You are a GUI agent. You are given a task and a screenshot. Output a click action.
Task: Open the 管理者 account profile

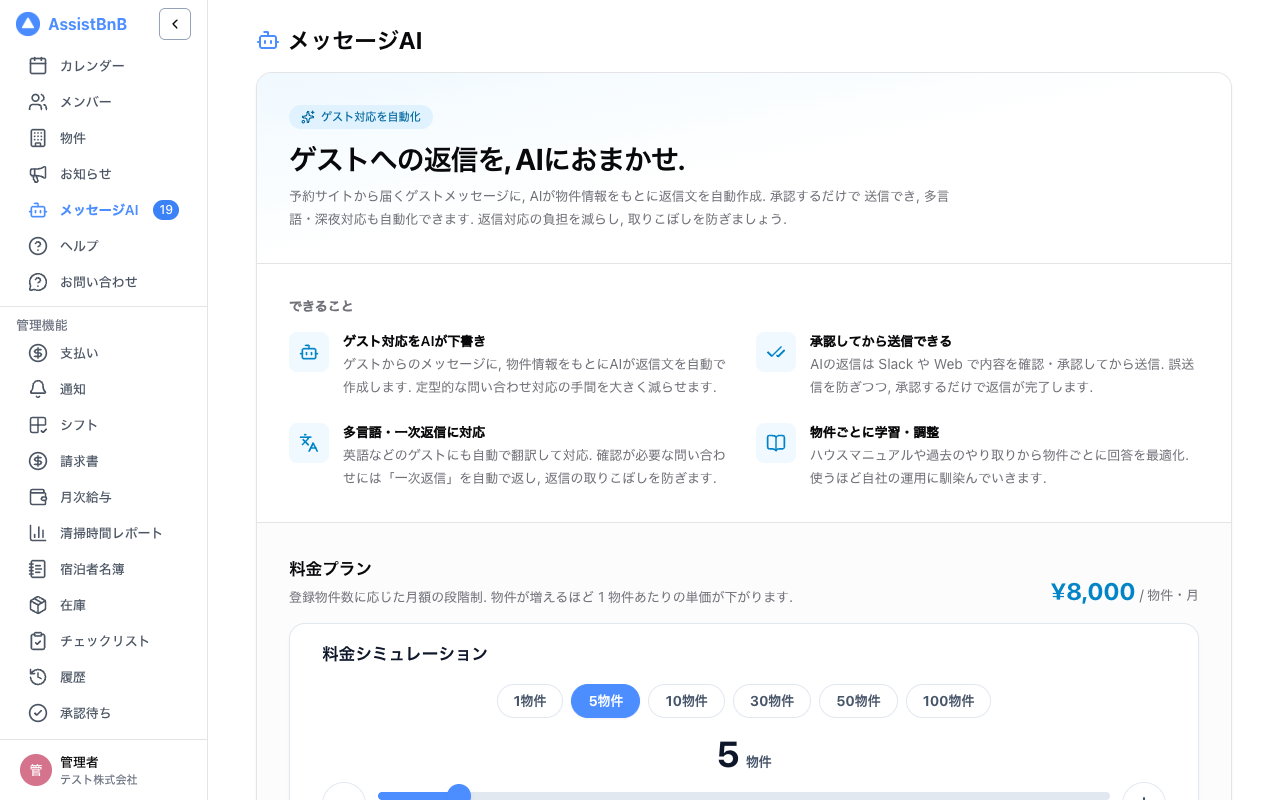pos(104,770)
